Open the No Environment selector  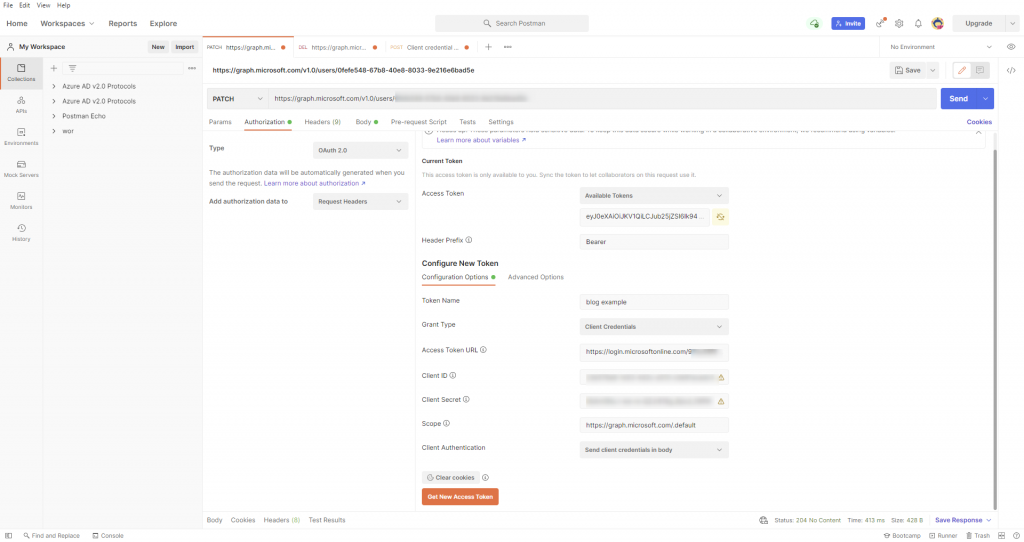pos(940,47)
